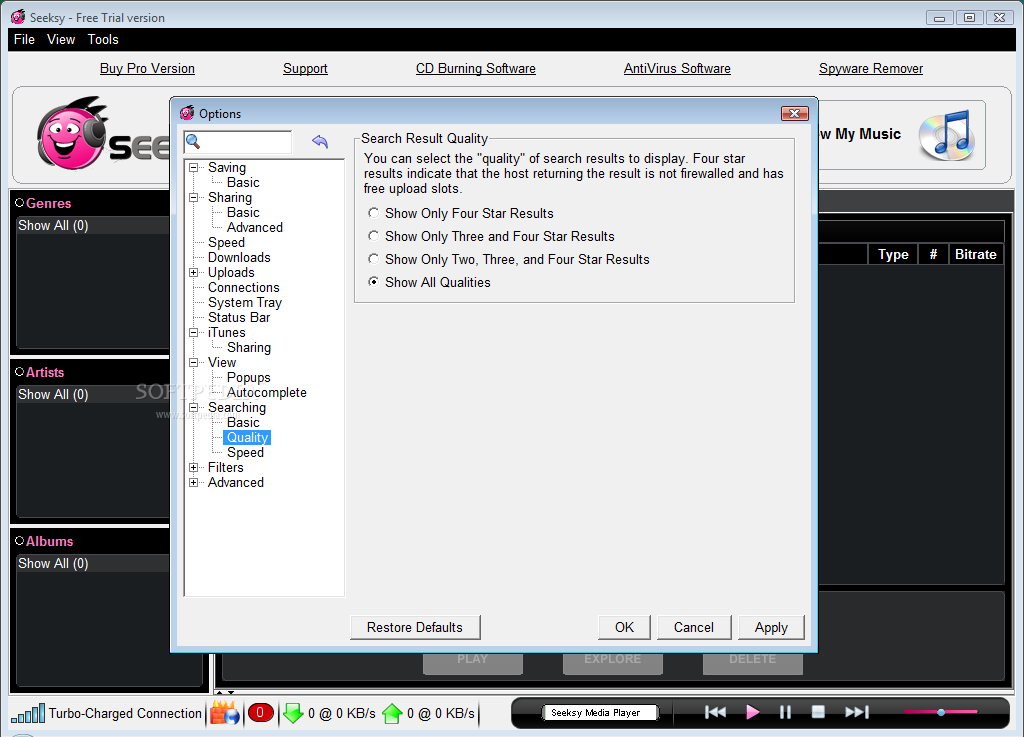Image resolution: width=1024 pixels, height=737 pixels.
Task: Select Show Only Two, Three, and Four Star
Action: pyautogui.click(x=374, y=259)
